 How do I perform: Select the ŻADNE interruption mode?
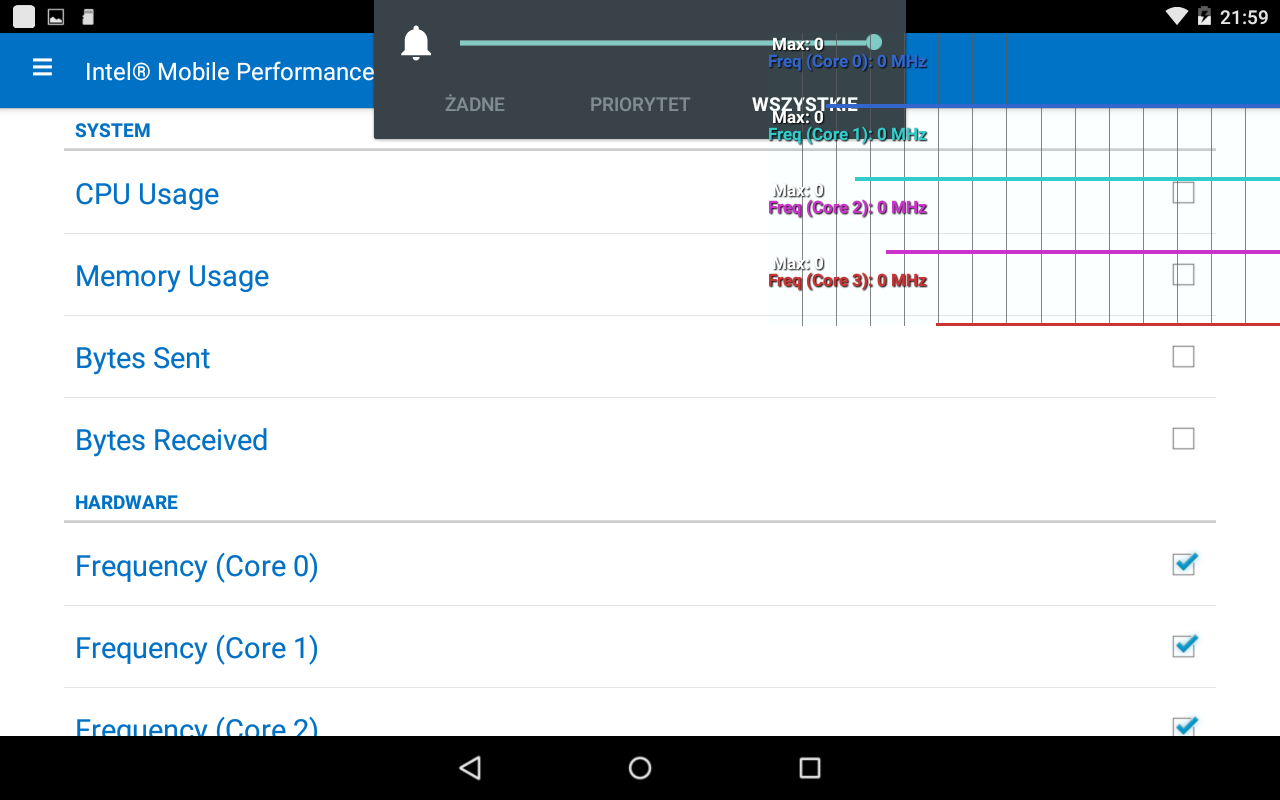[475, 104]
